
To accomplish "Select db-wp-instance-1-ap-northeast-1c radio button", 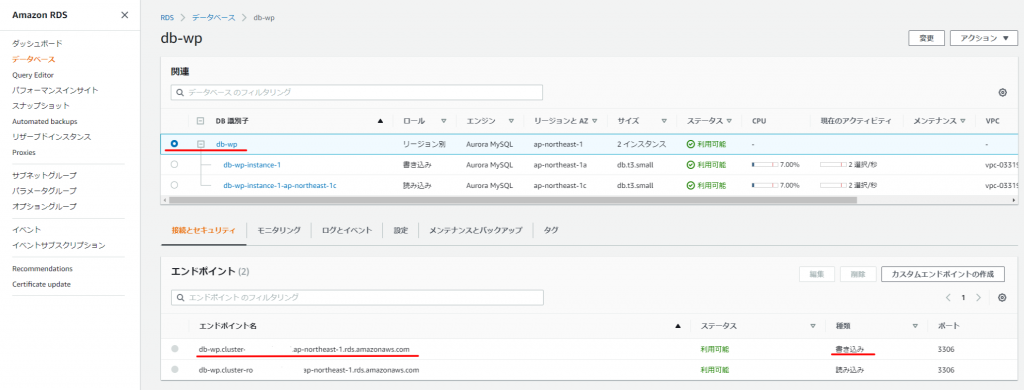I will pos(174,185).
